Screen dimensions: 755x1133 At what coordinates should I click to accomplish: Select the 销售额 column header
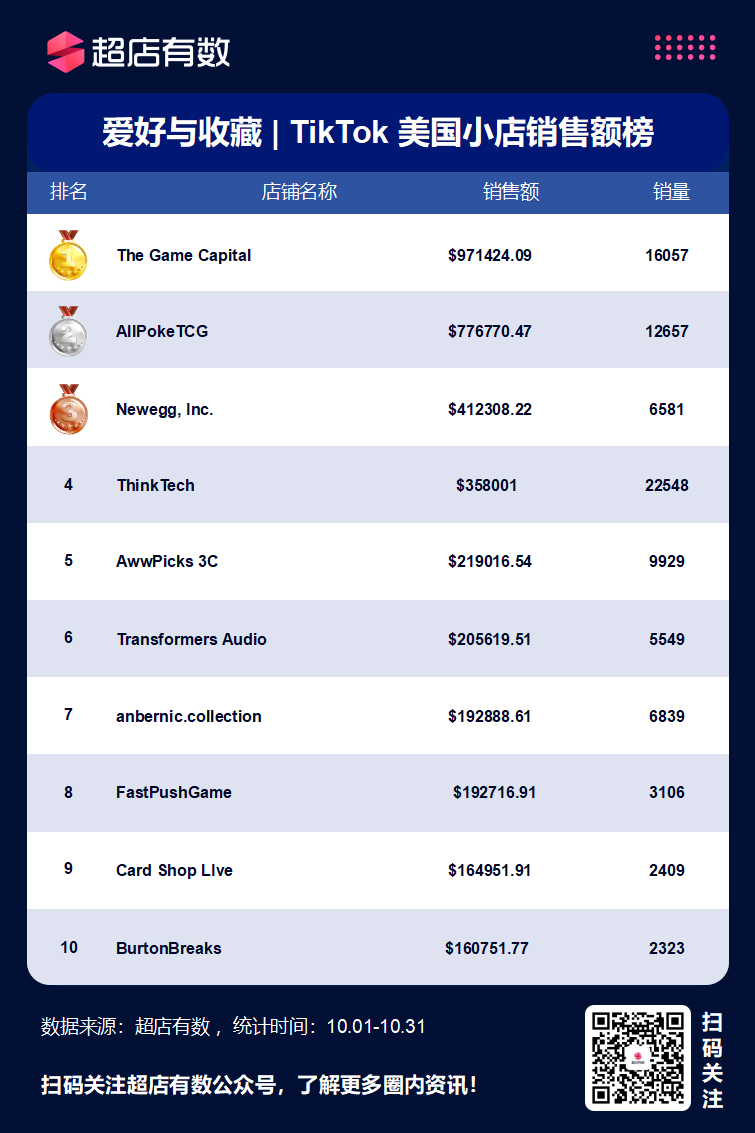511,191
